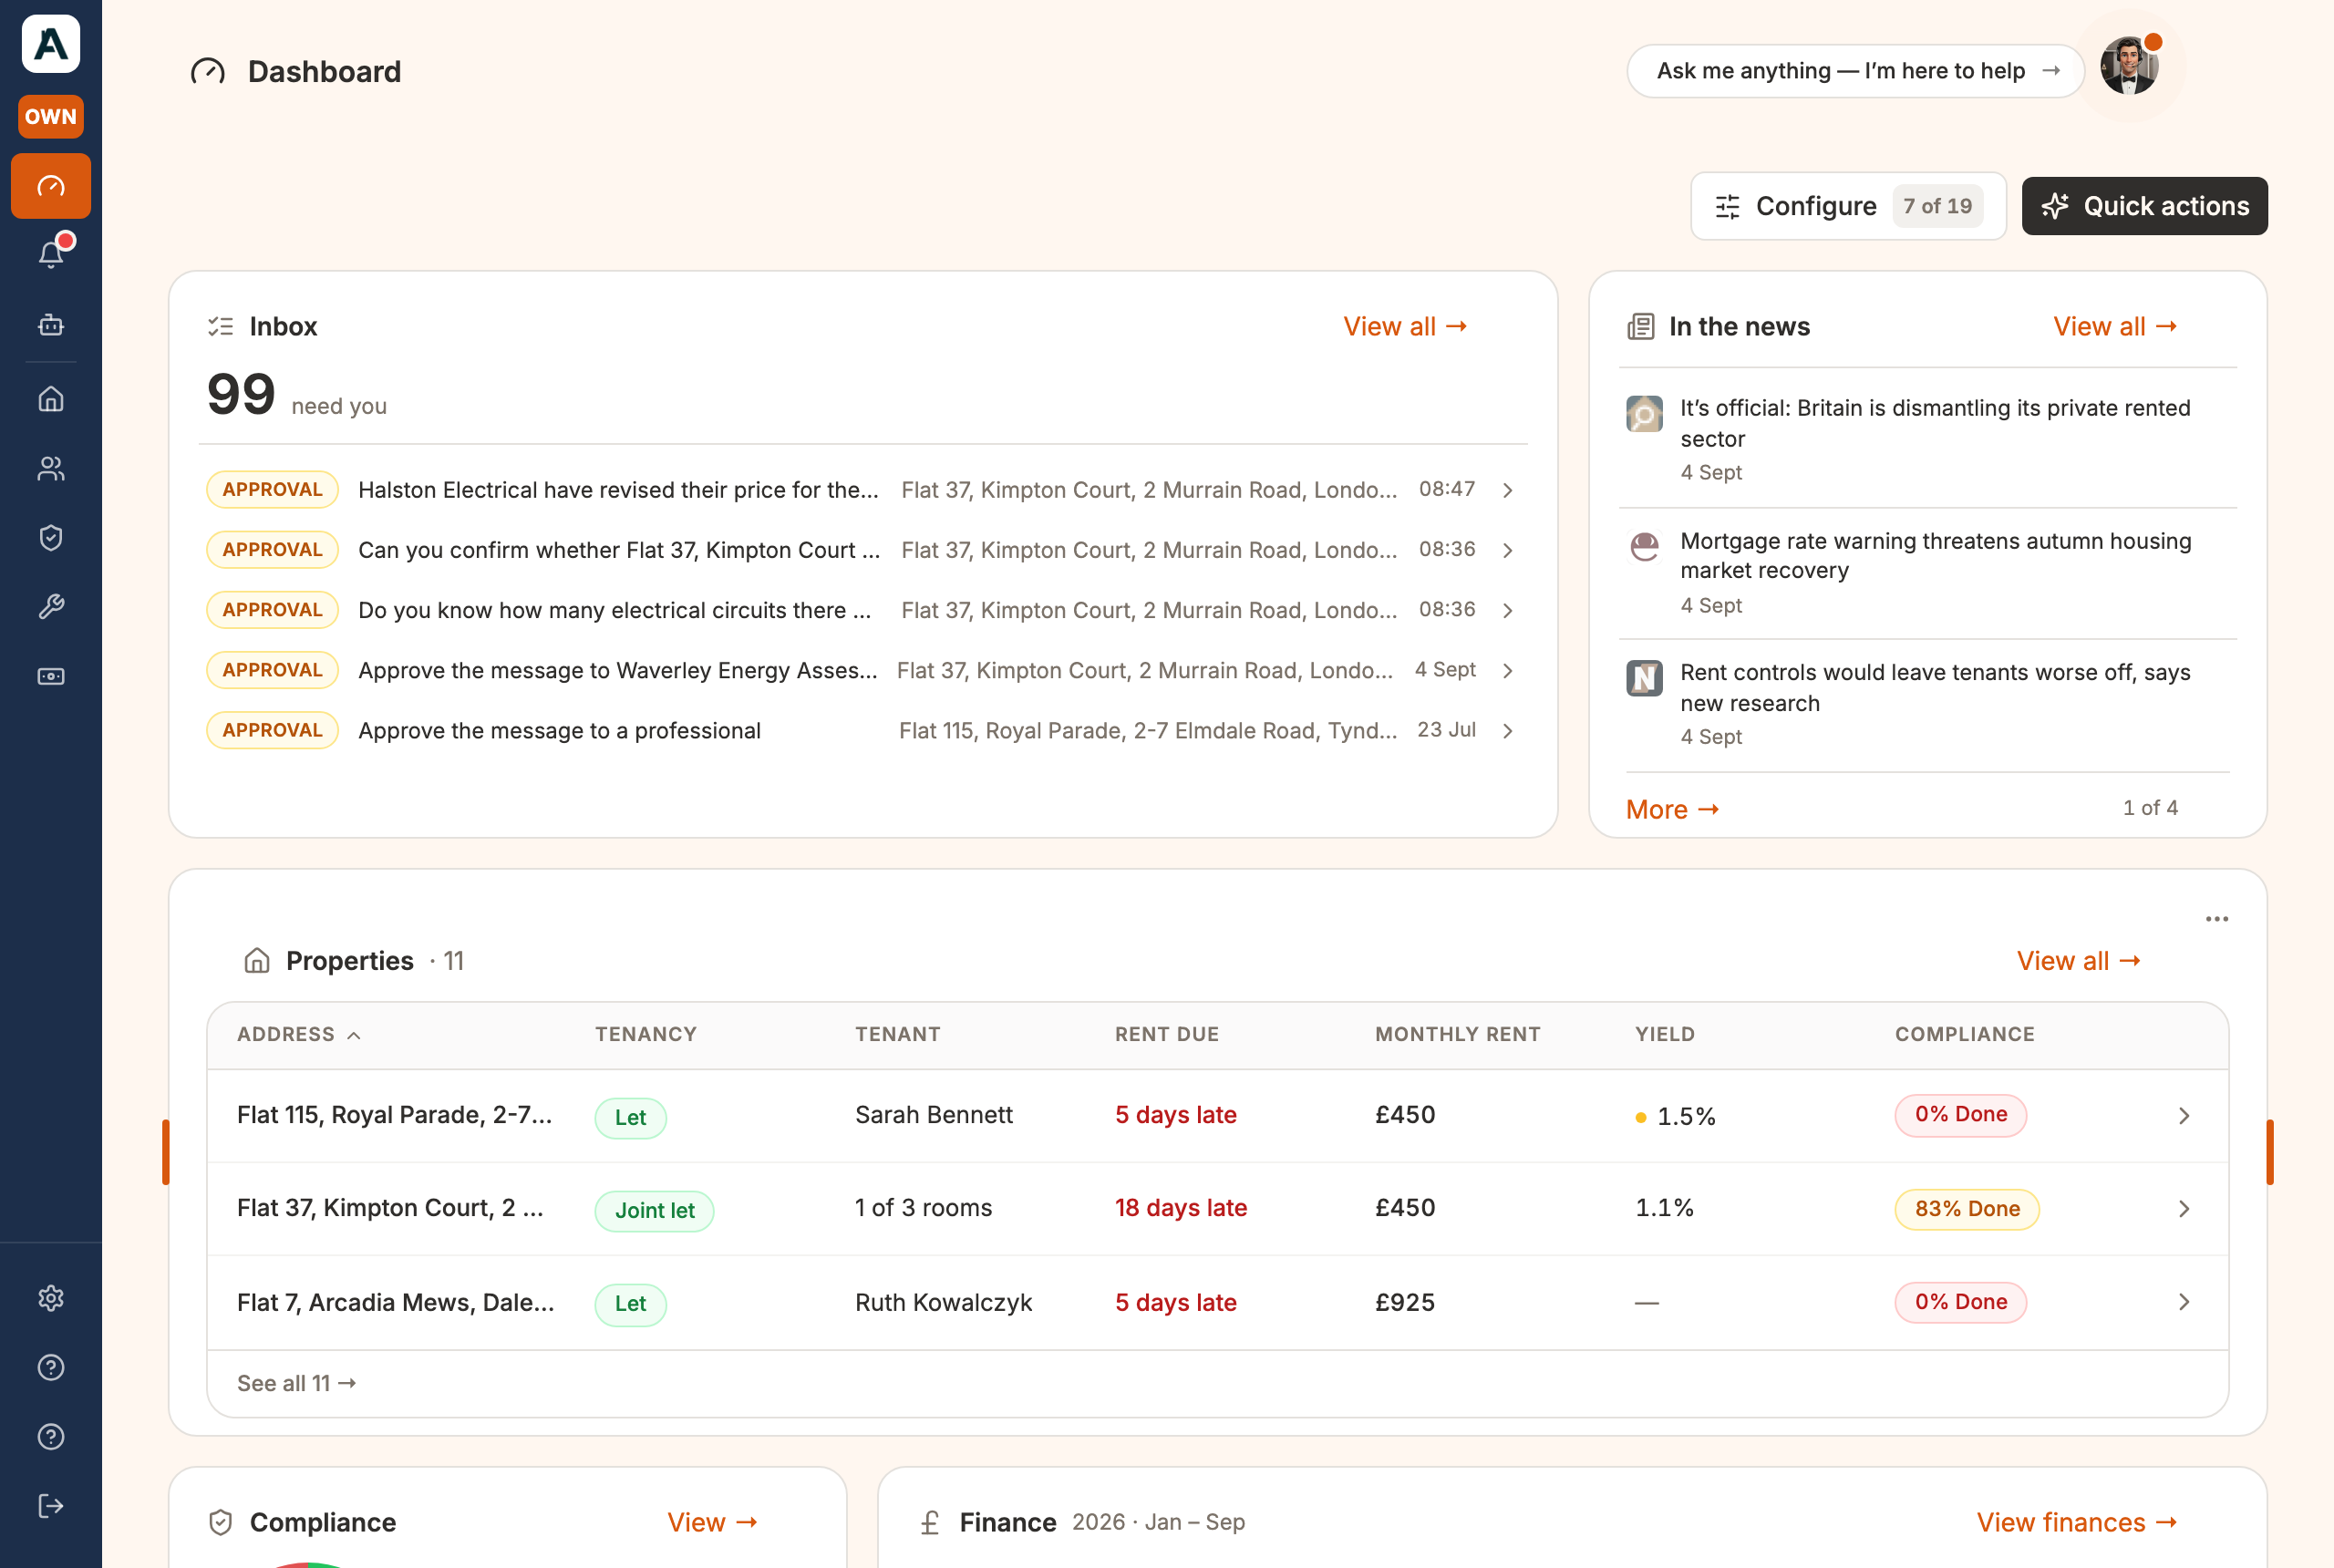Viewport: 2334px width, 1568px height.
Task: Open maintenance wrench icon in sidebar
Action: (51, 607)
